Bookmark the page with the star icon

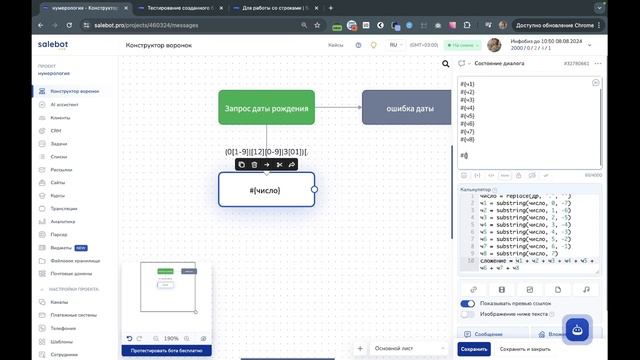(x=317, y=25)
